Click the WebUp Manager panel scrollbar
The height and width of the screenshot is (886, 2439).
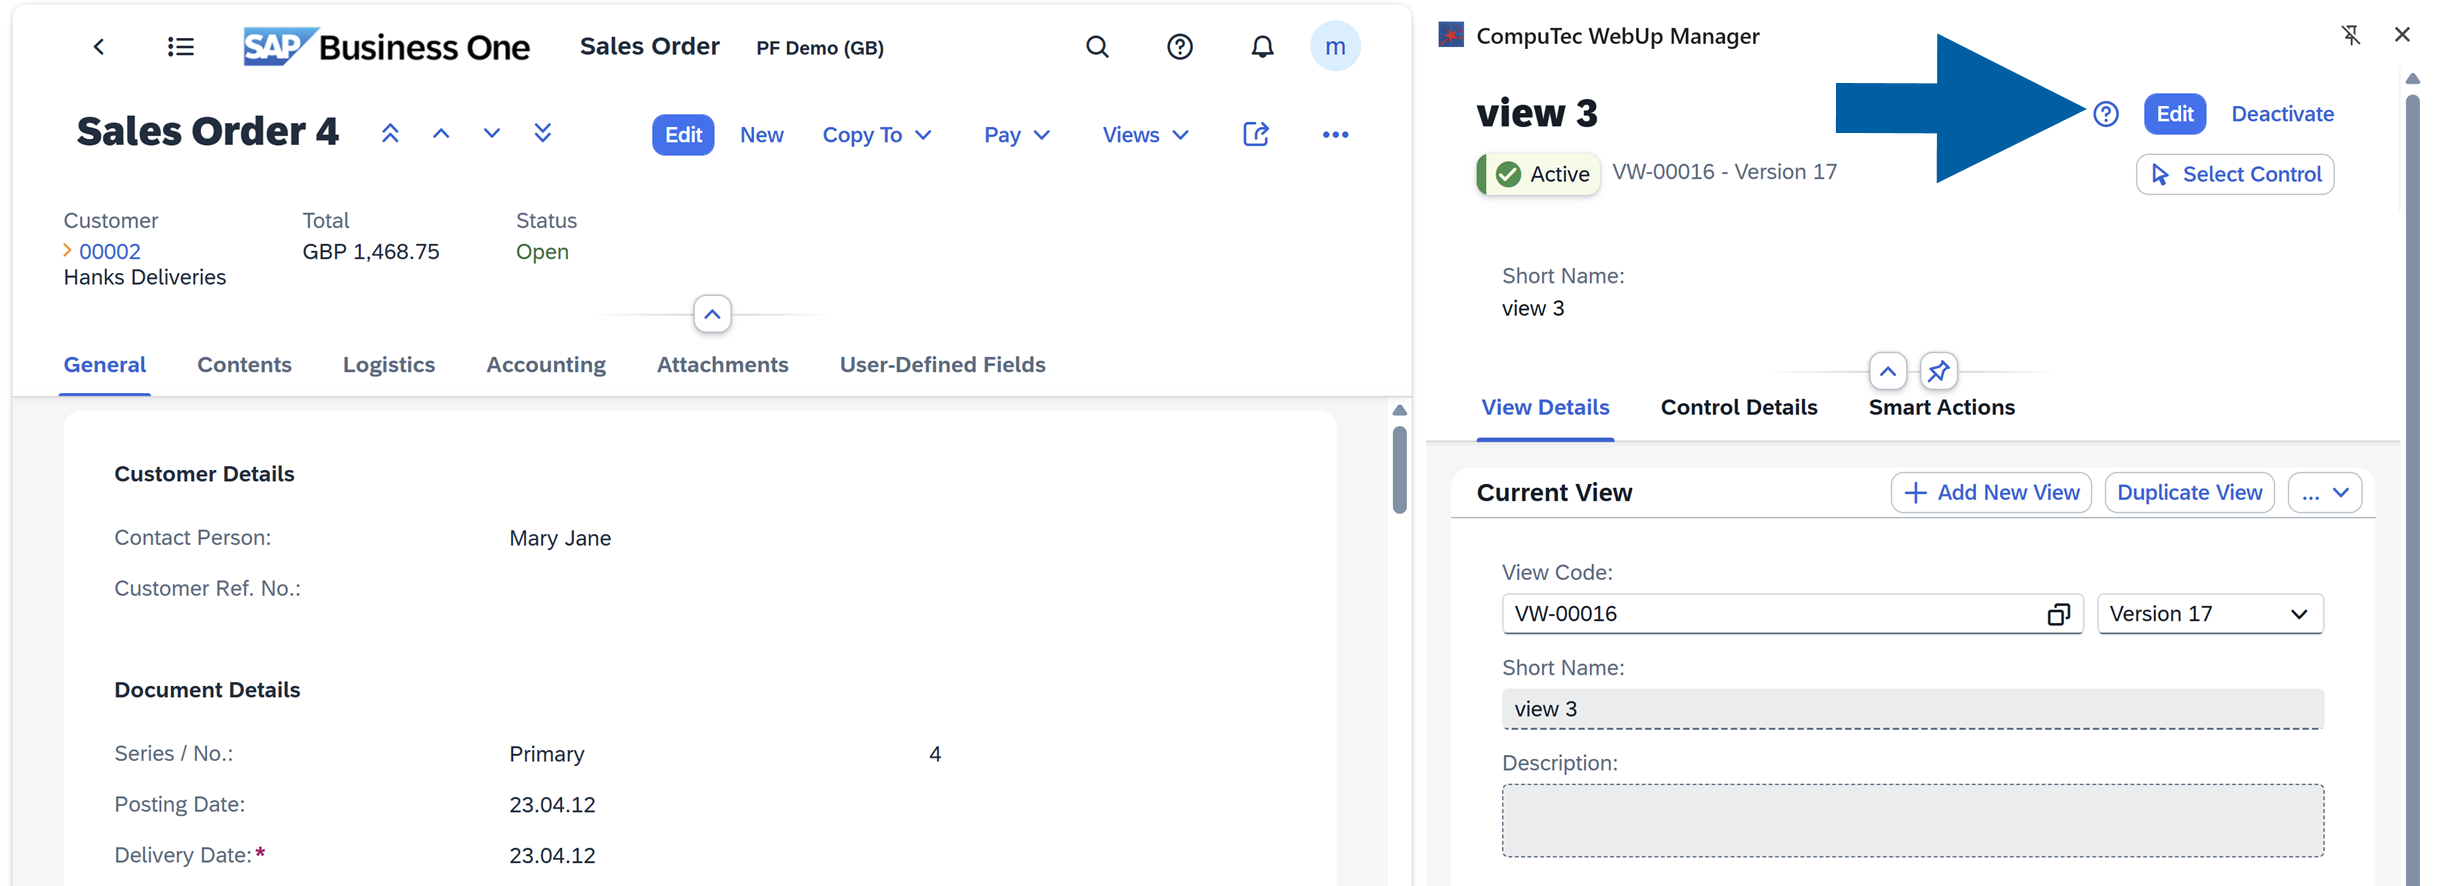(x=2412, y=490)
